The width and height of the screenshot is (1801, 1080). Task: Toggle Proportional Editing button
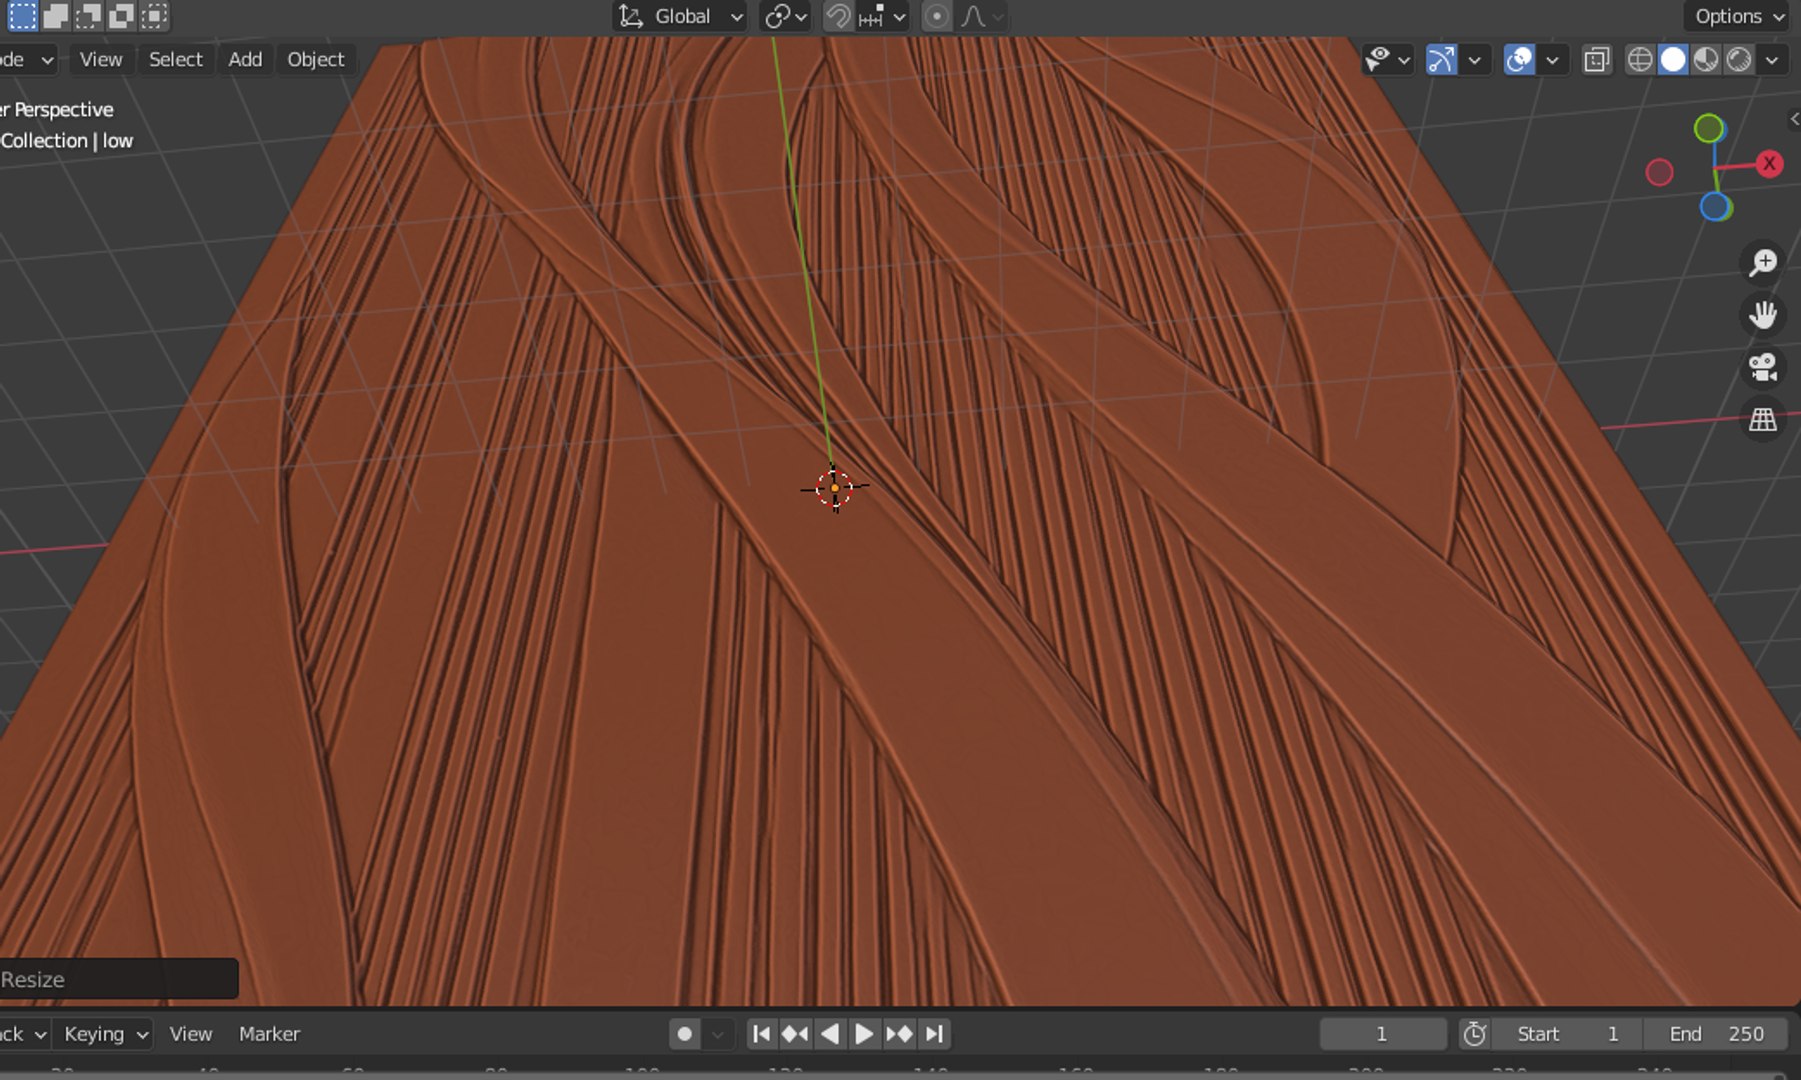coord(936,16)
